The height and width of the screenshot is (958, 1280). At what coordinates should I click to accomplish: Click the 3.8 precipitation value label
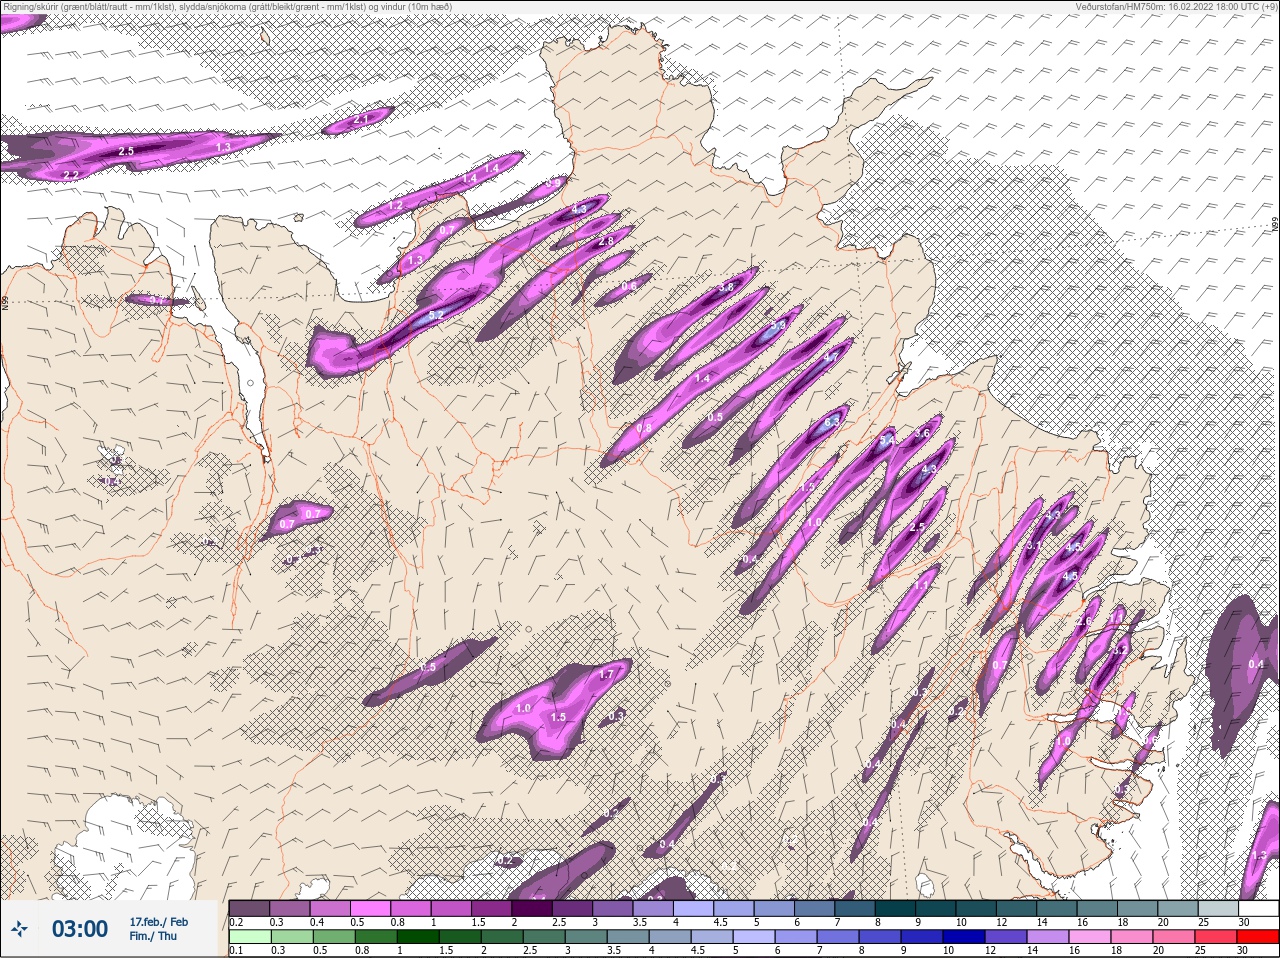click(727, 287)
